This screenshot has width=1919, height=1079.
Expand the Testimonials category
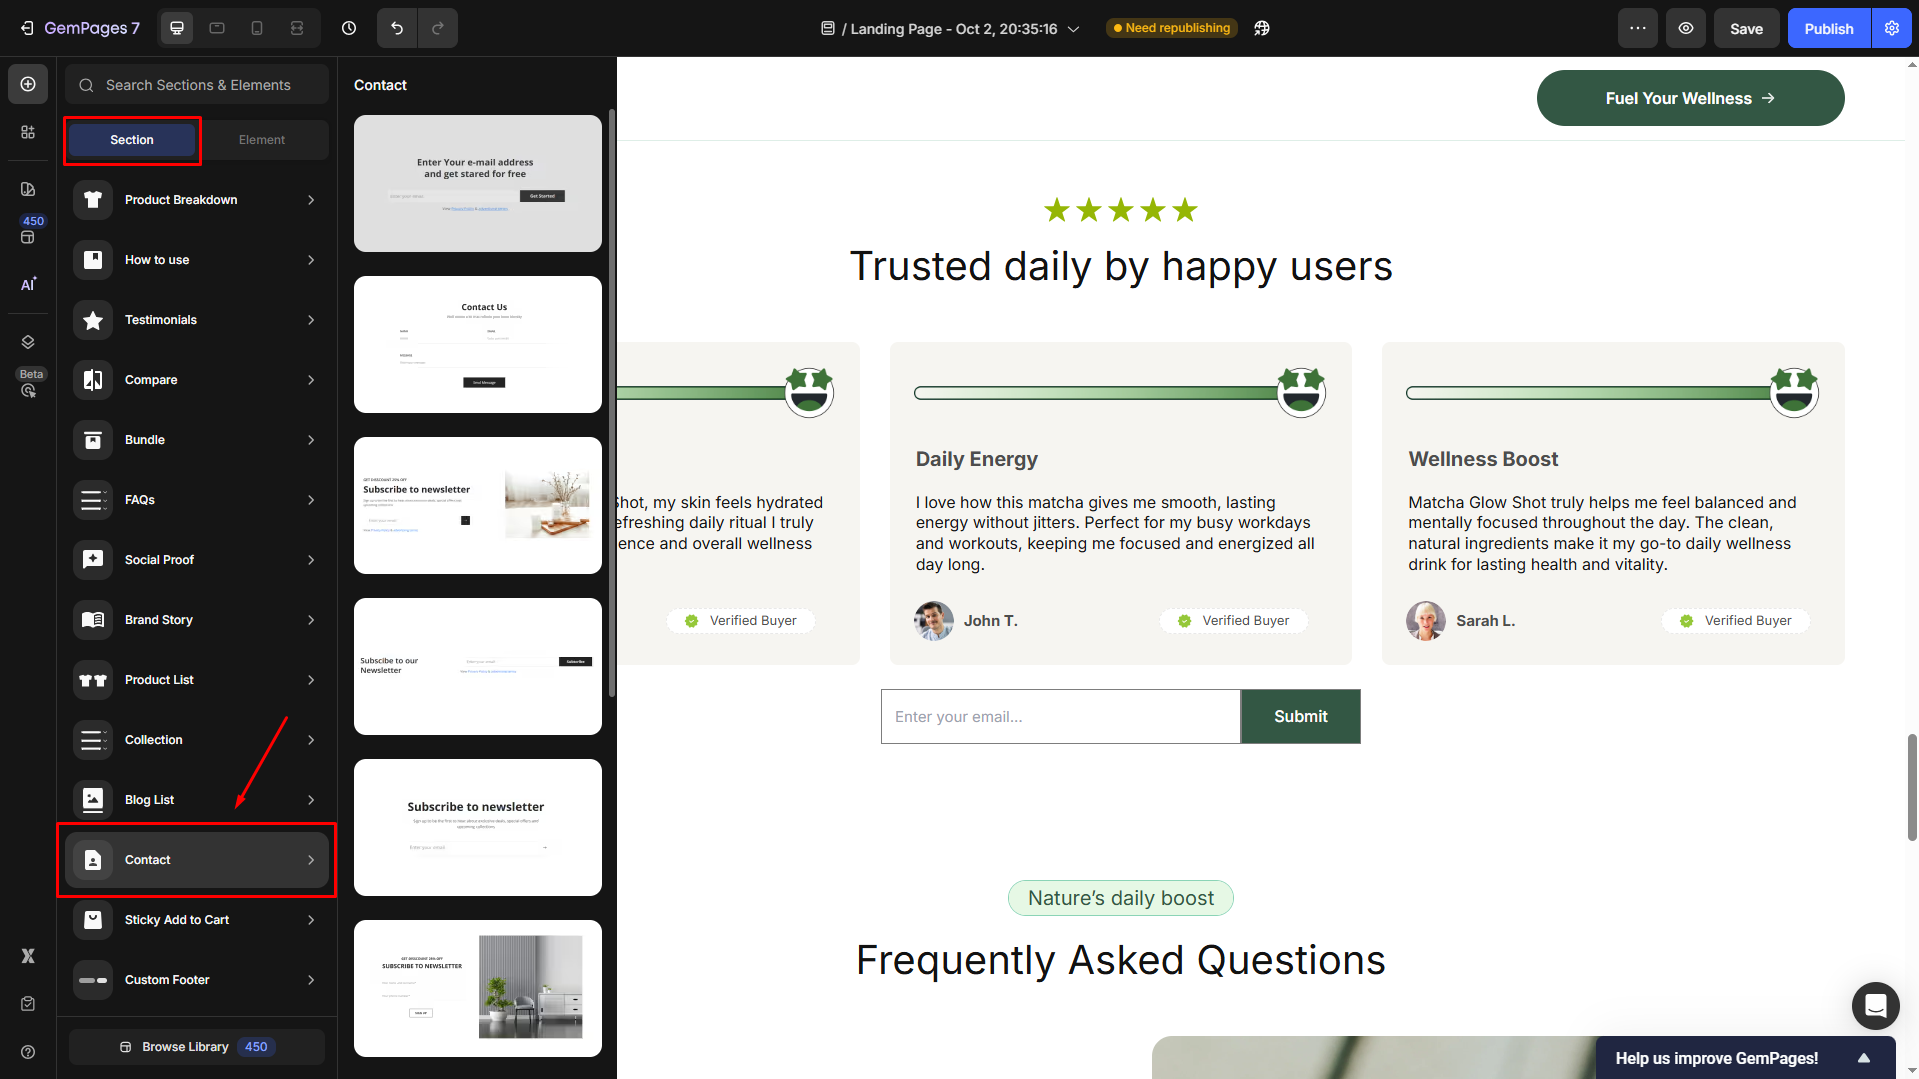coord(197,320)
